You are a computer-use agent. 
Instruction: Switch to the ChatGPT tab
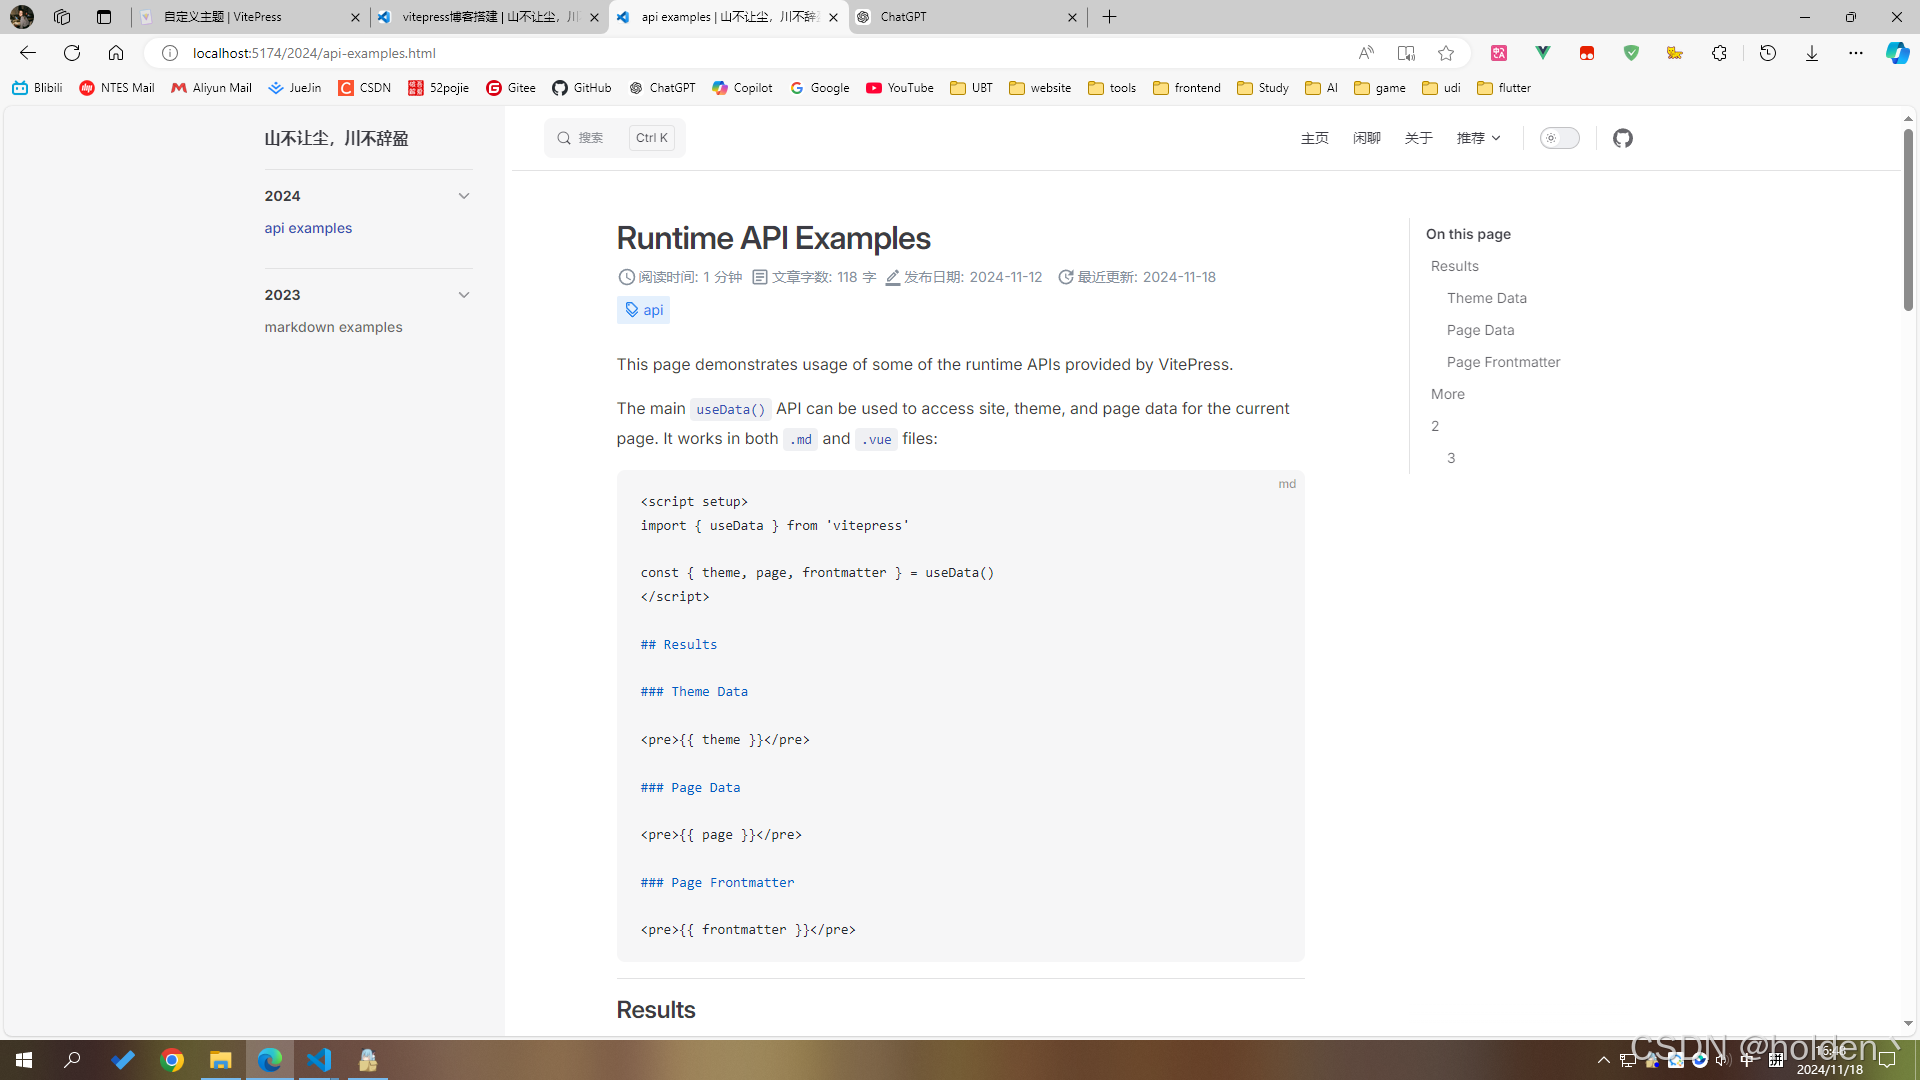(966, 17)
